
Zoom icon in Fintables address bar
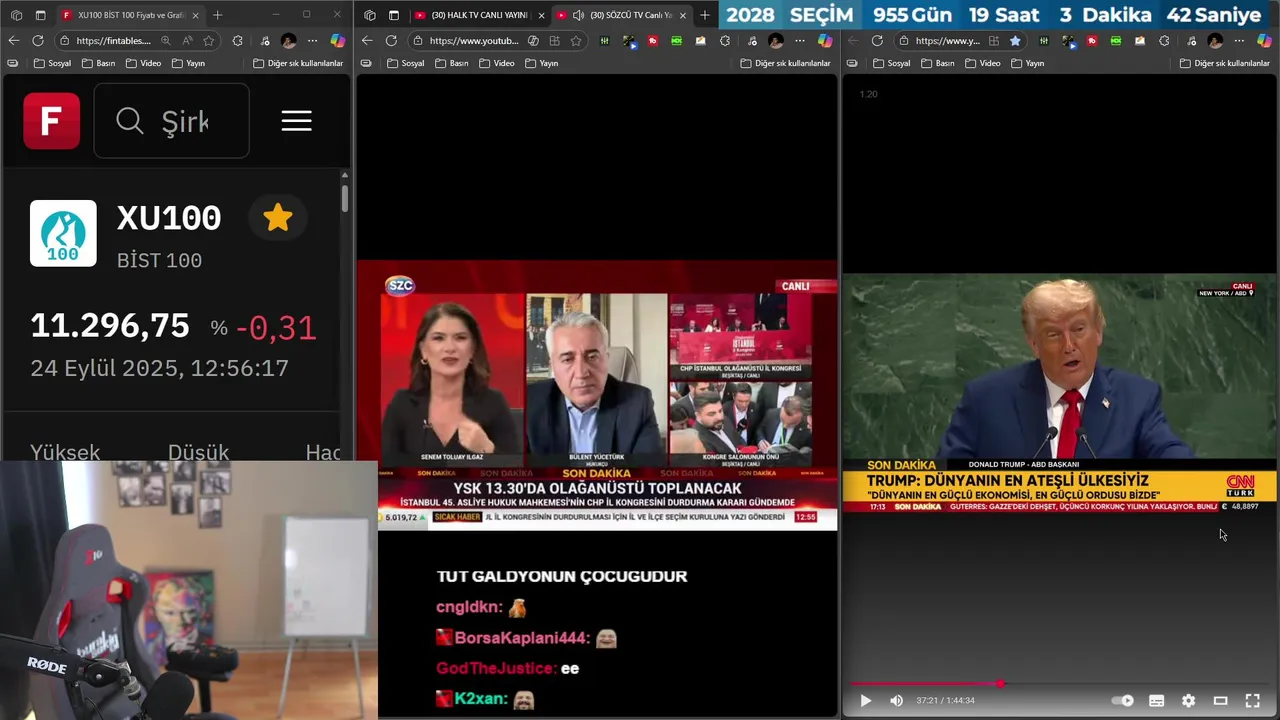(x=165, y=40)
